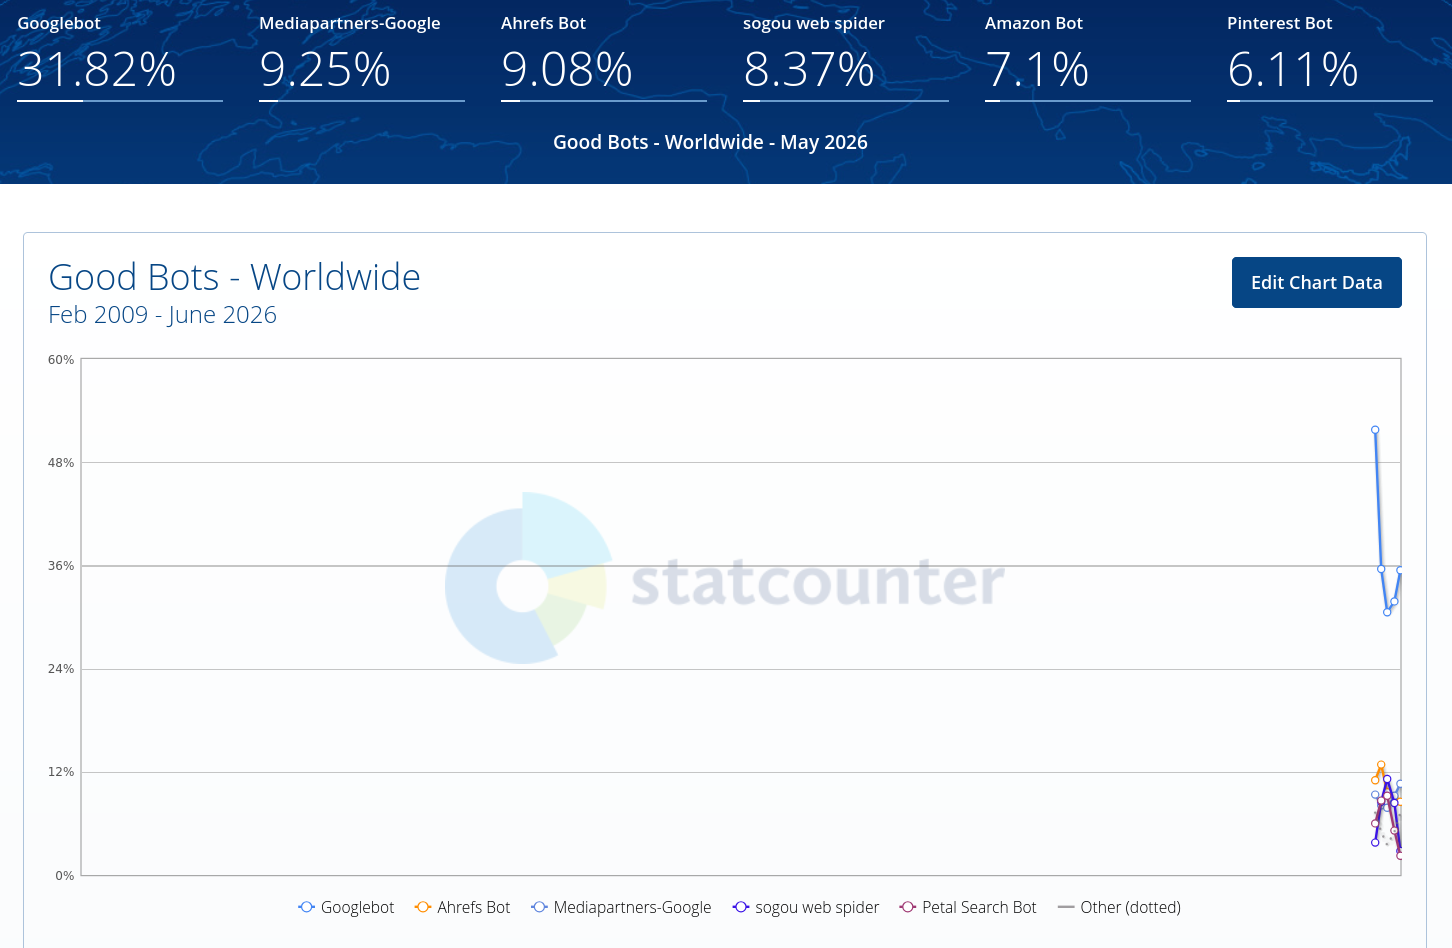The height and width of the screenshot is (948, 1452).
Task: Click the Googlebot peak data point near 52%
Action: (1375, 430)
